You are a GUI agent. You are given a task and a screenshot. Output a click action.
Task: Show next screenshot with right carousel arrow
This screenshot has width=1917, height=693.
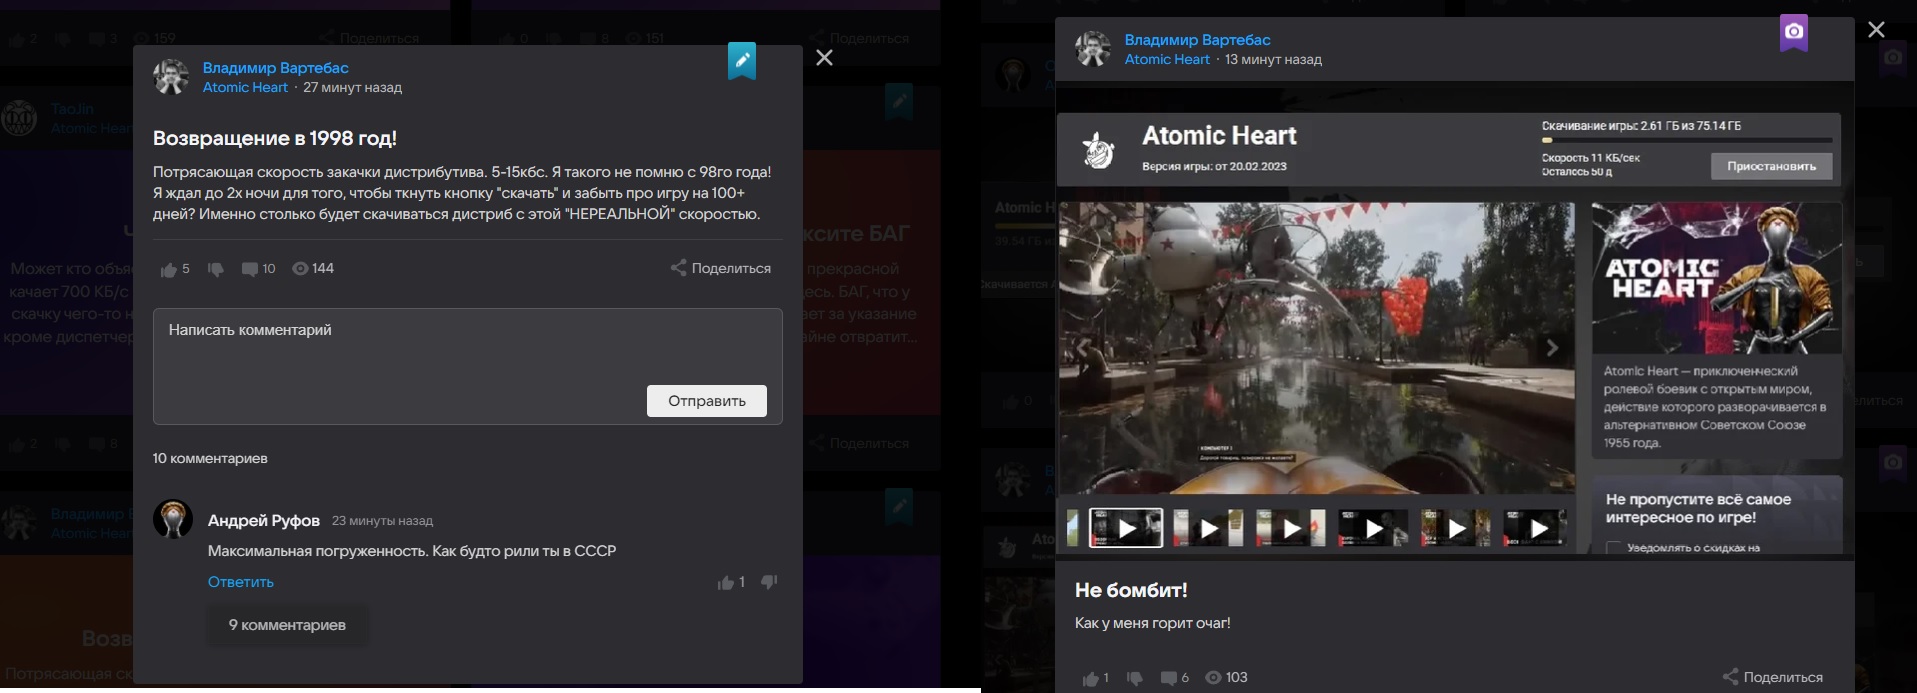[x=1552, y=348]
